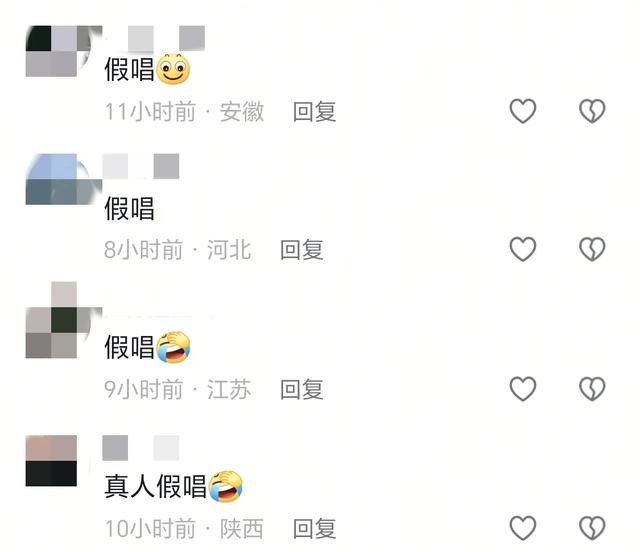This screenshot has width=640, height=552.
Task: Reply to the 10小时前 陕西 comment
Action: pos(315,529)
